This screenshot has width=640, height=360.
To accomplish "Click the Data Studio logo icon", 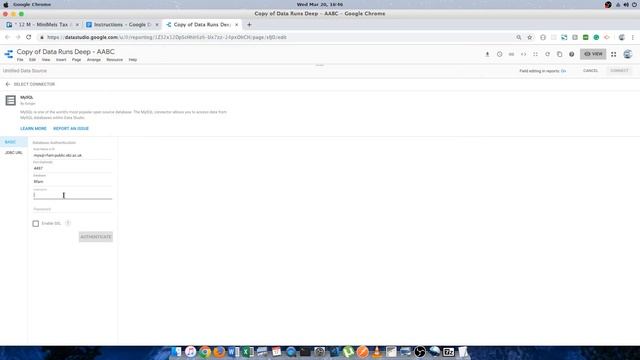I will point(9,54).
